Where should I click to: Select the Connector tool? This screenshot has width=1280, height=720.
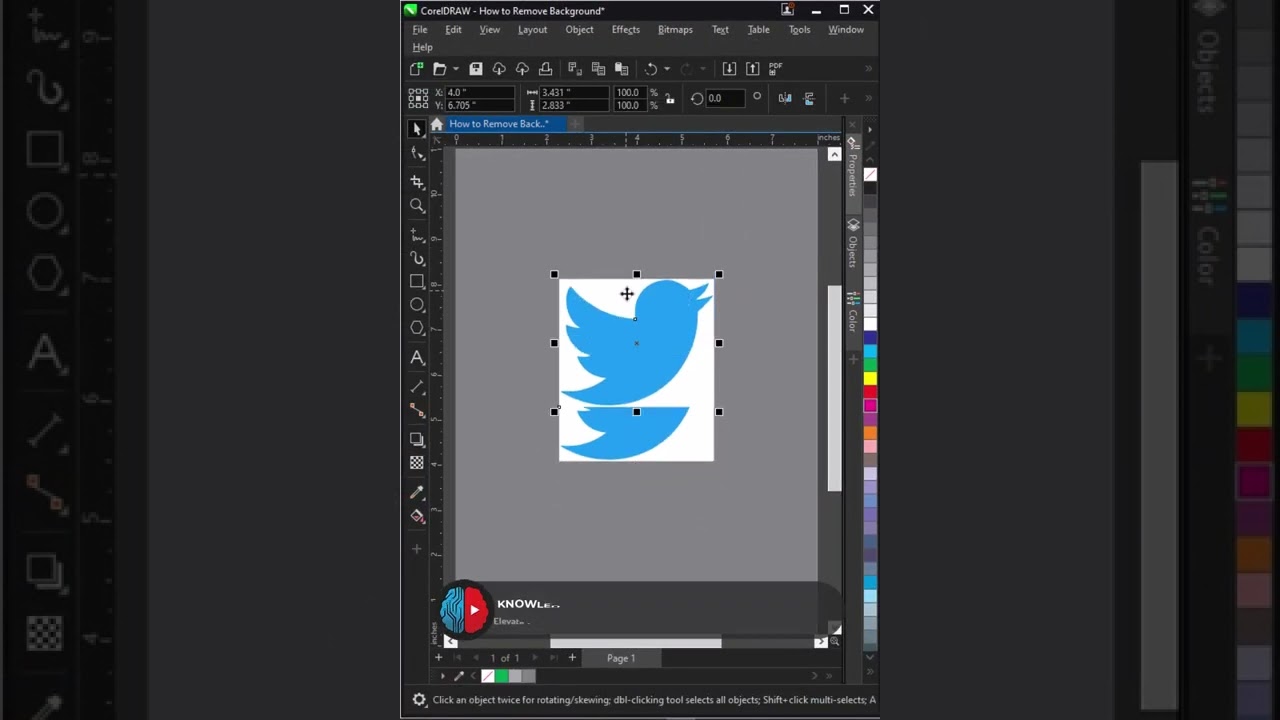pyautogui.click(x=417, y=410)
